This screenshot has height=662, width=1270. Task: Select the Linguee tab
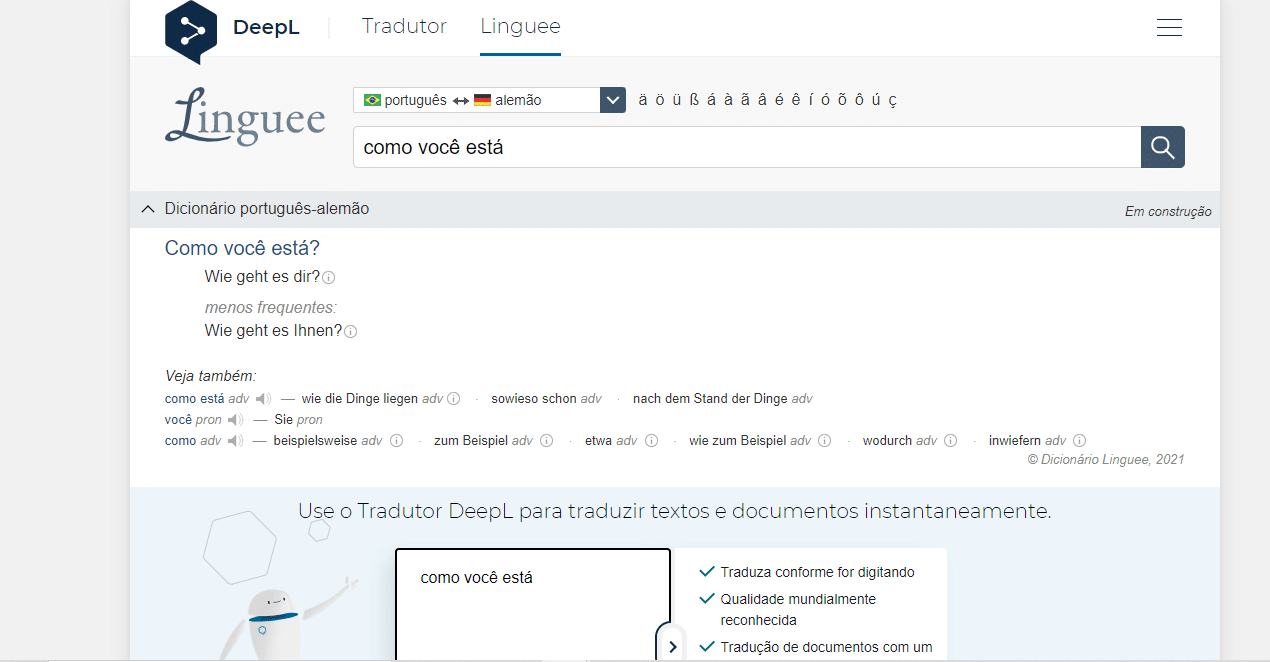pyautogui.click(x=520, y=26)
